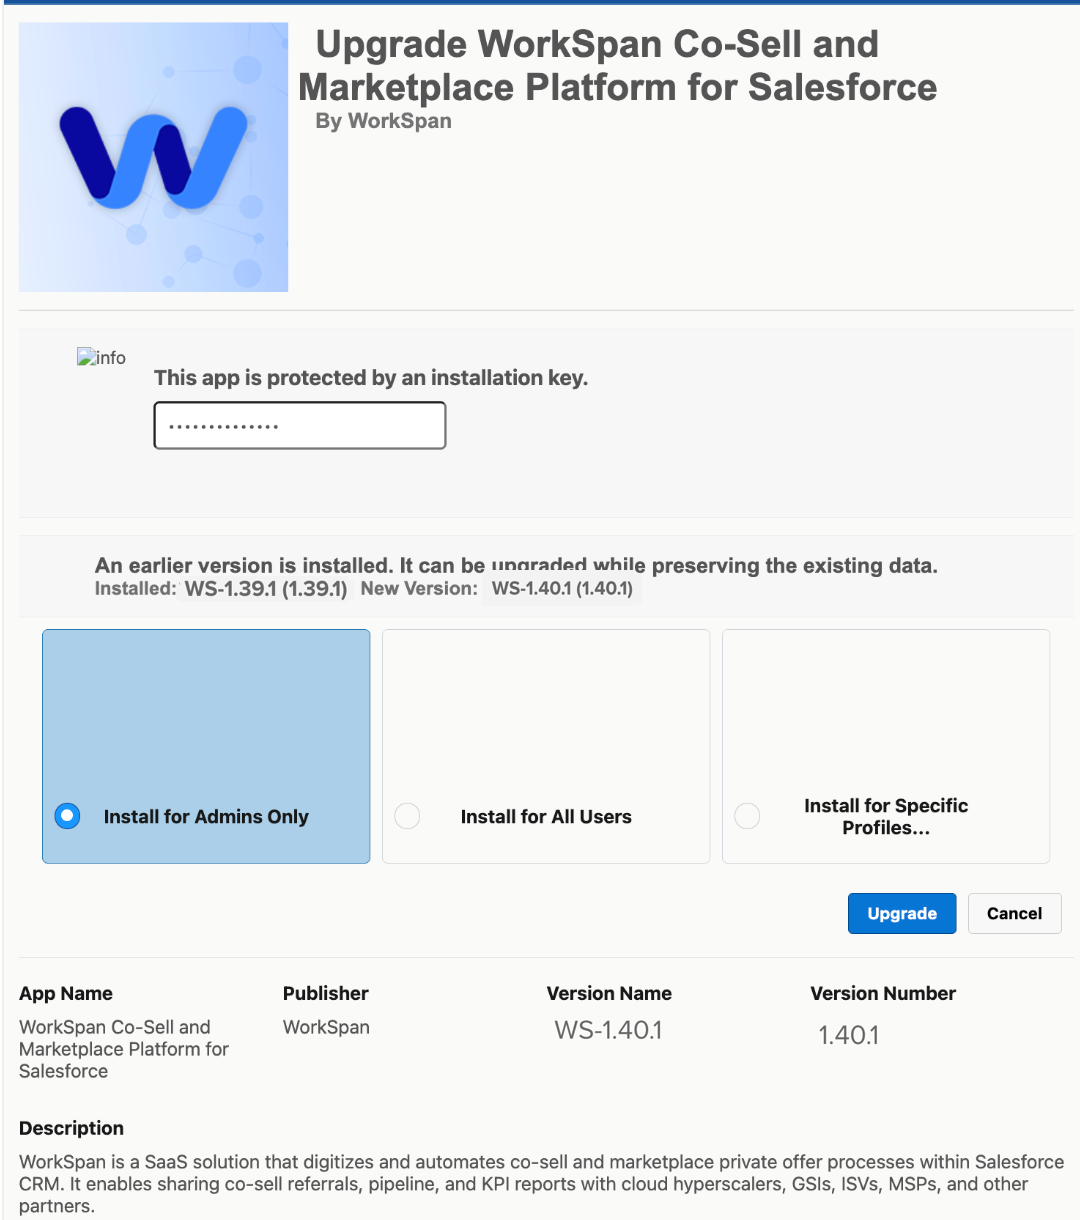Select the Install for All Users radio
Image resolution: width=1080 pixels, height=1220 pixels.
(x=407, y=816)
